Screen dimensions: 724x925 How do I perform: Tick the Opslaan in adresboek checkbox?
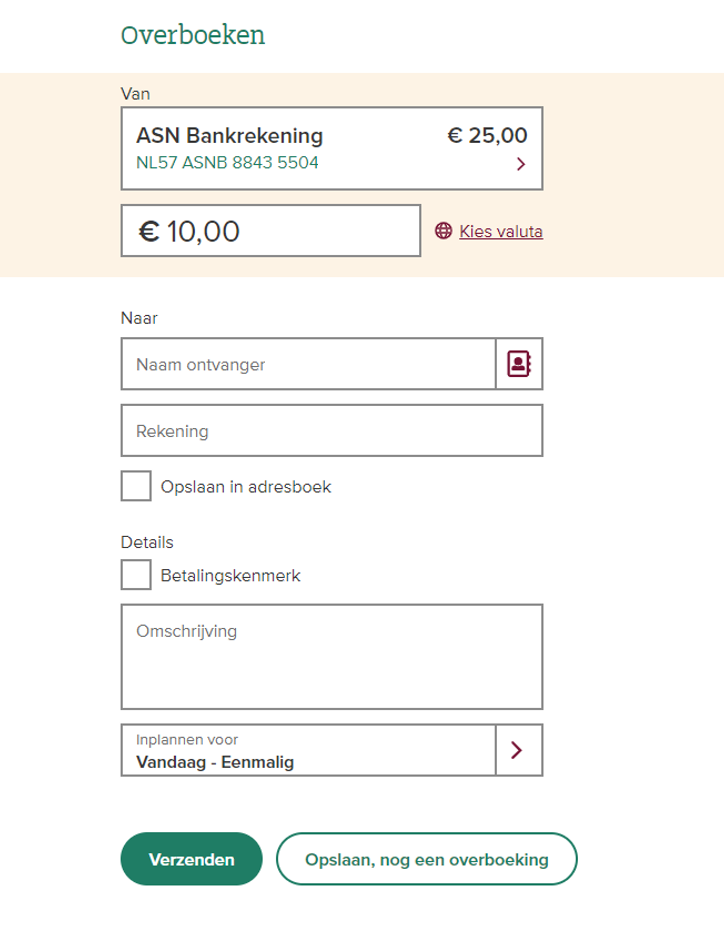(136, 486)
